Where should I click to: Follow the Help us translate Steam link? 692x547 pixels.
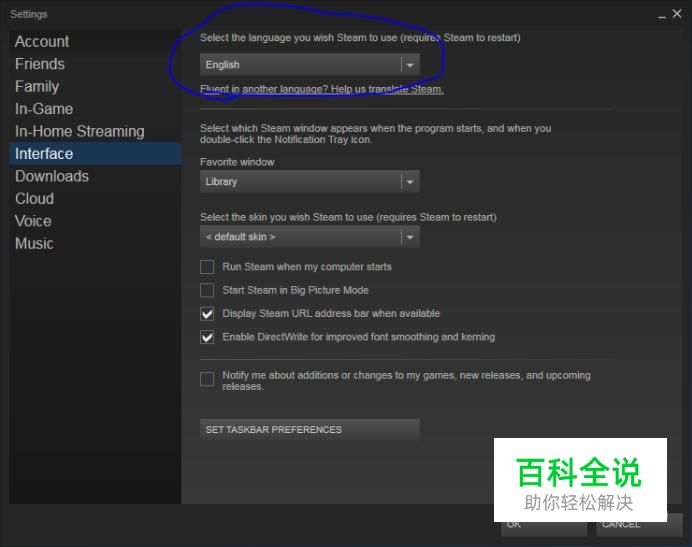[x=321, y=89]
